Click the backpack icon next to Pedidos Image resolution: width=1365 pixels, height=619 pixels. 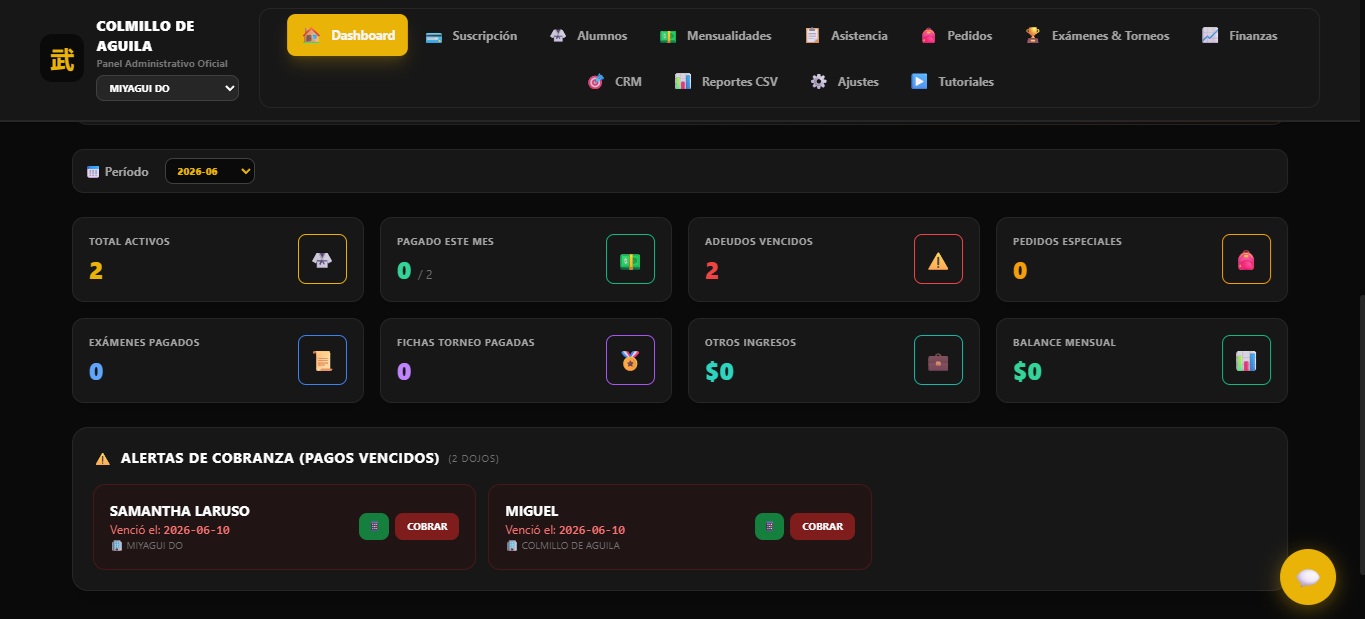928,36
